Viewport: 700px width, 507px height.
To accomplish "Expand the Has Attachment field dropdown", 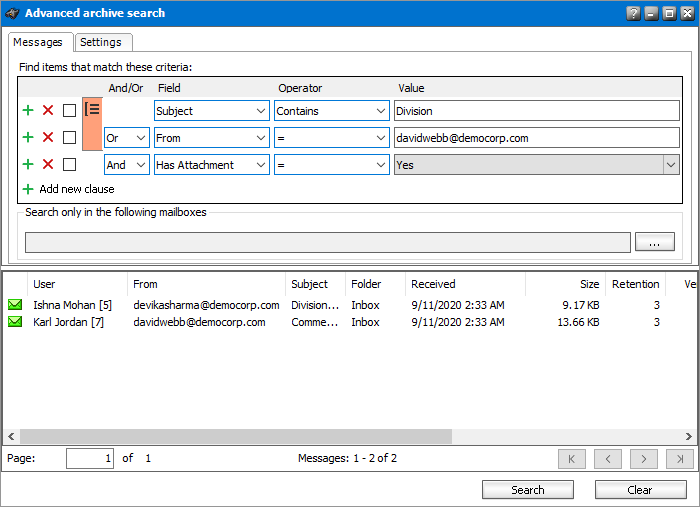I will [261, 165].
